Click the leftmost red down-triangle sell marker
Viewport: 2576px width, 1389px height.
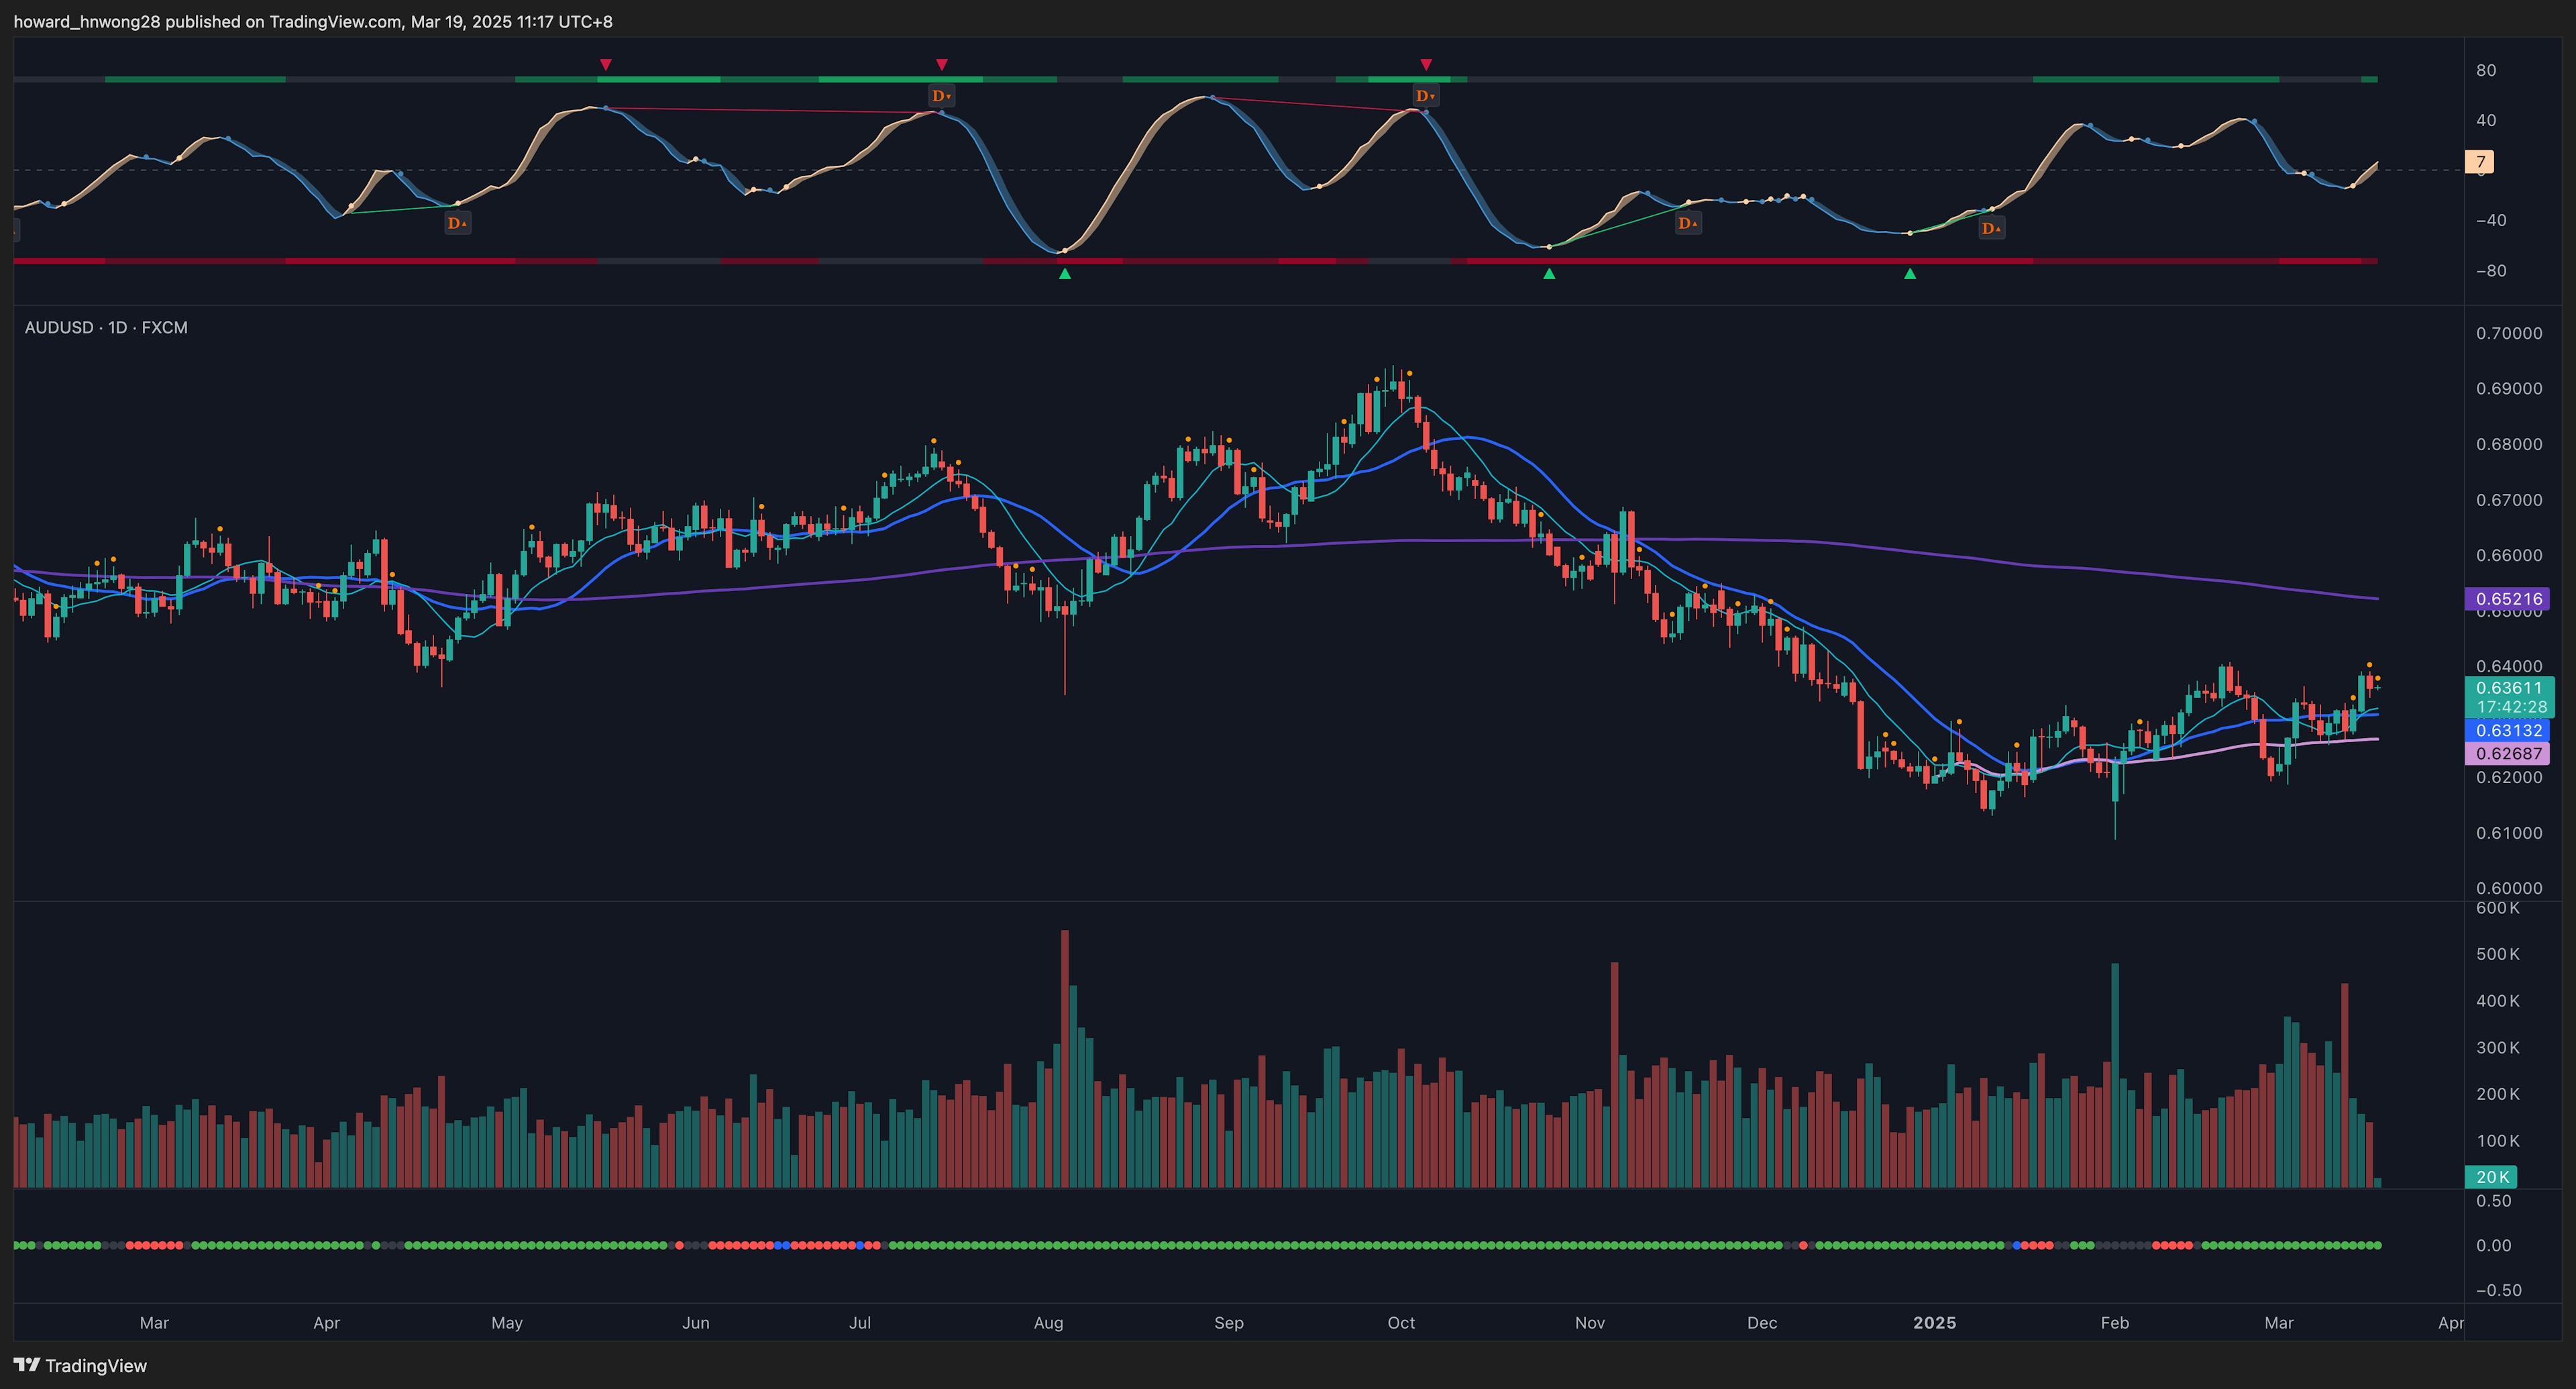tap(605, 65)
